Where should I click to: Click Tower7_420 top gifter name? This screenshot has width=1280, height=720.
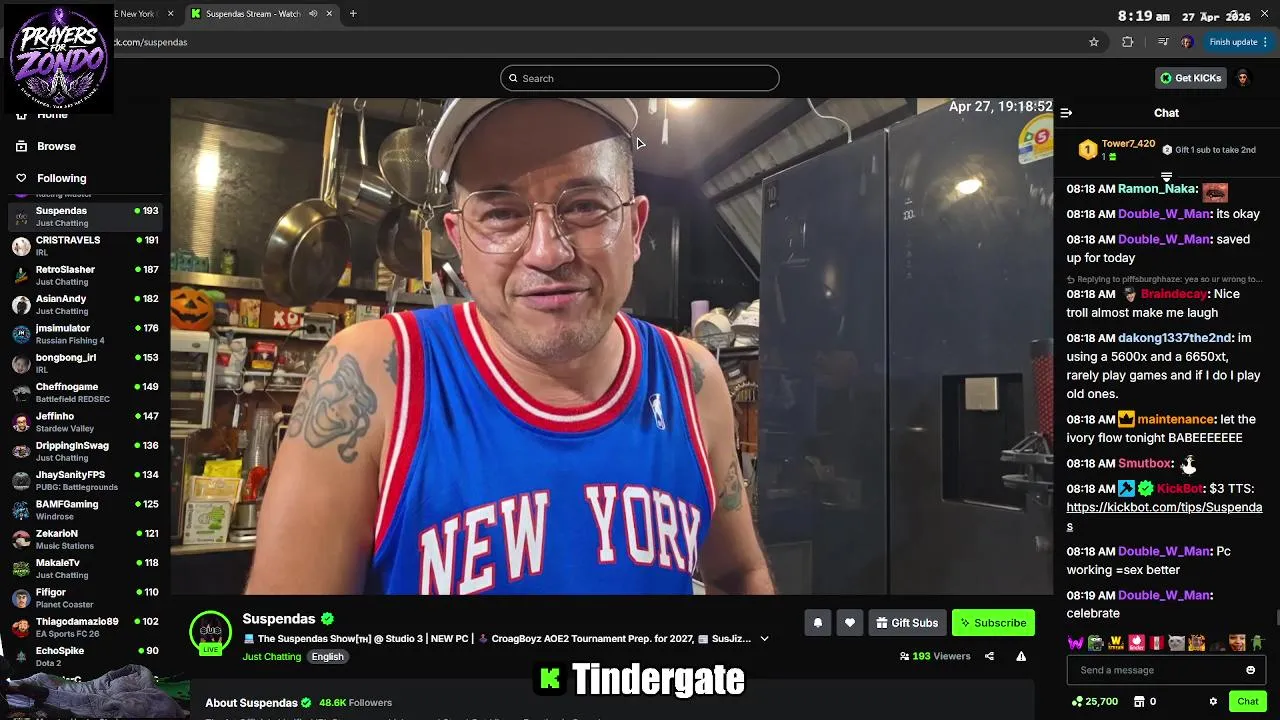click(1128, 144)
